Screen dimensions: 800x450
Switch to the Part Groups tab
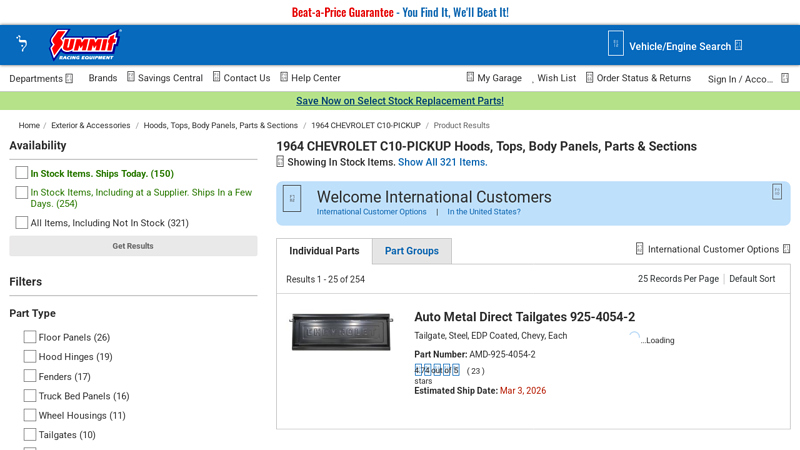pyautogui.click(x=411, y=251)
